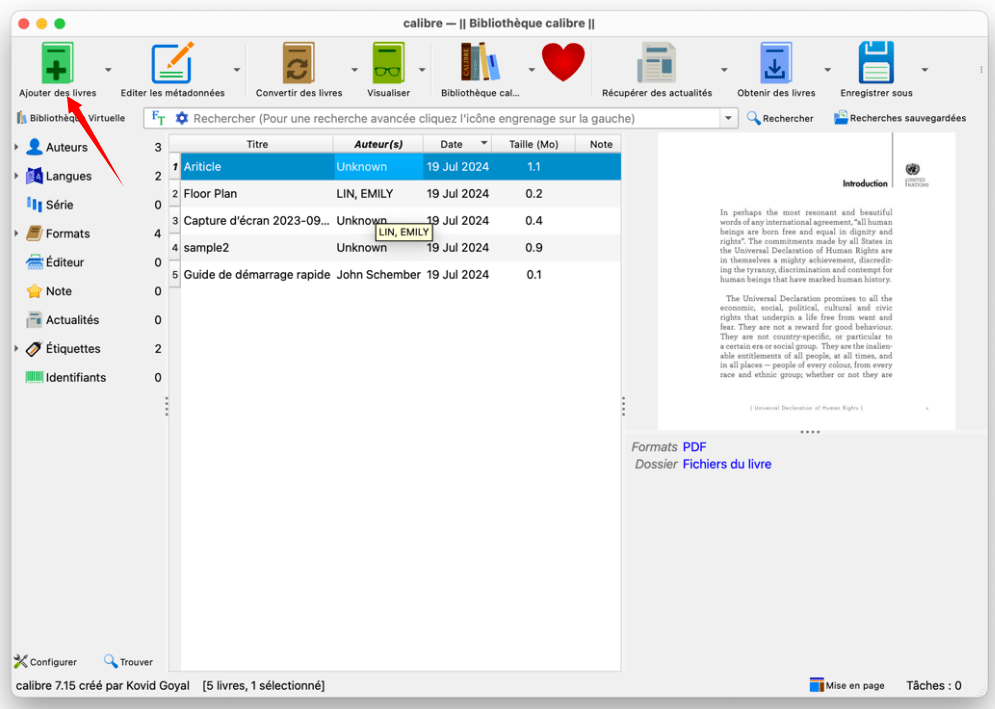The width and height of the screenshot is (995, 709).
Task: Open the PDF format link
Action: pos(694,447)
